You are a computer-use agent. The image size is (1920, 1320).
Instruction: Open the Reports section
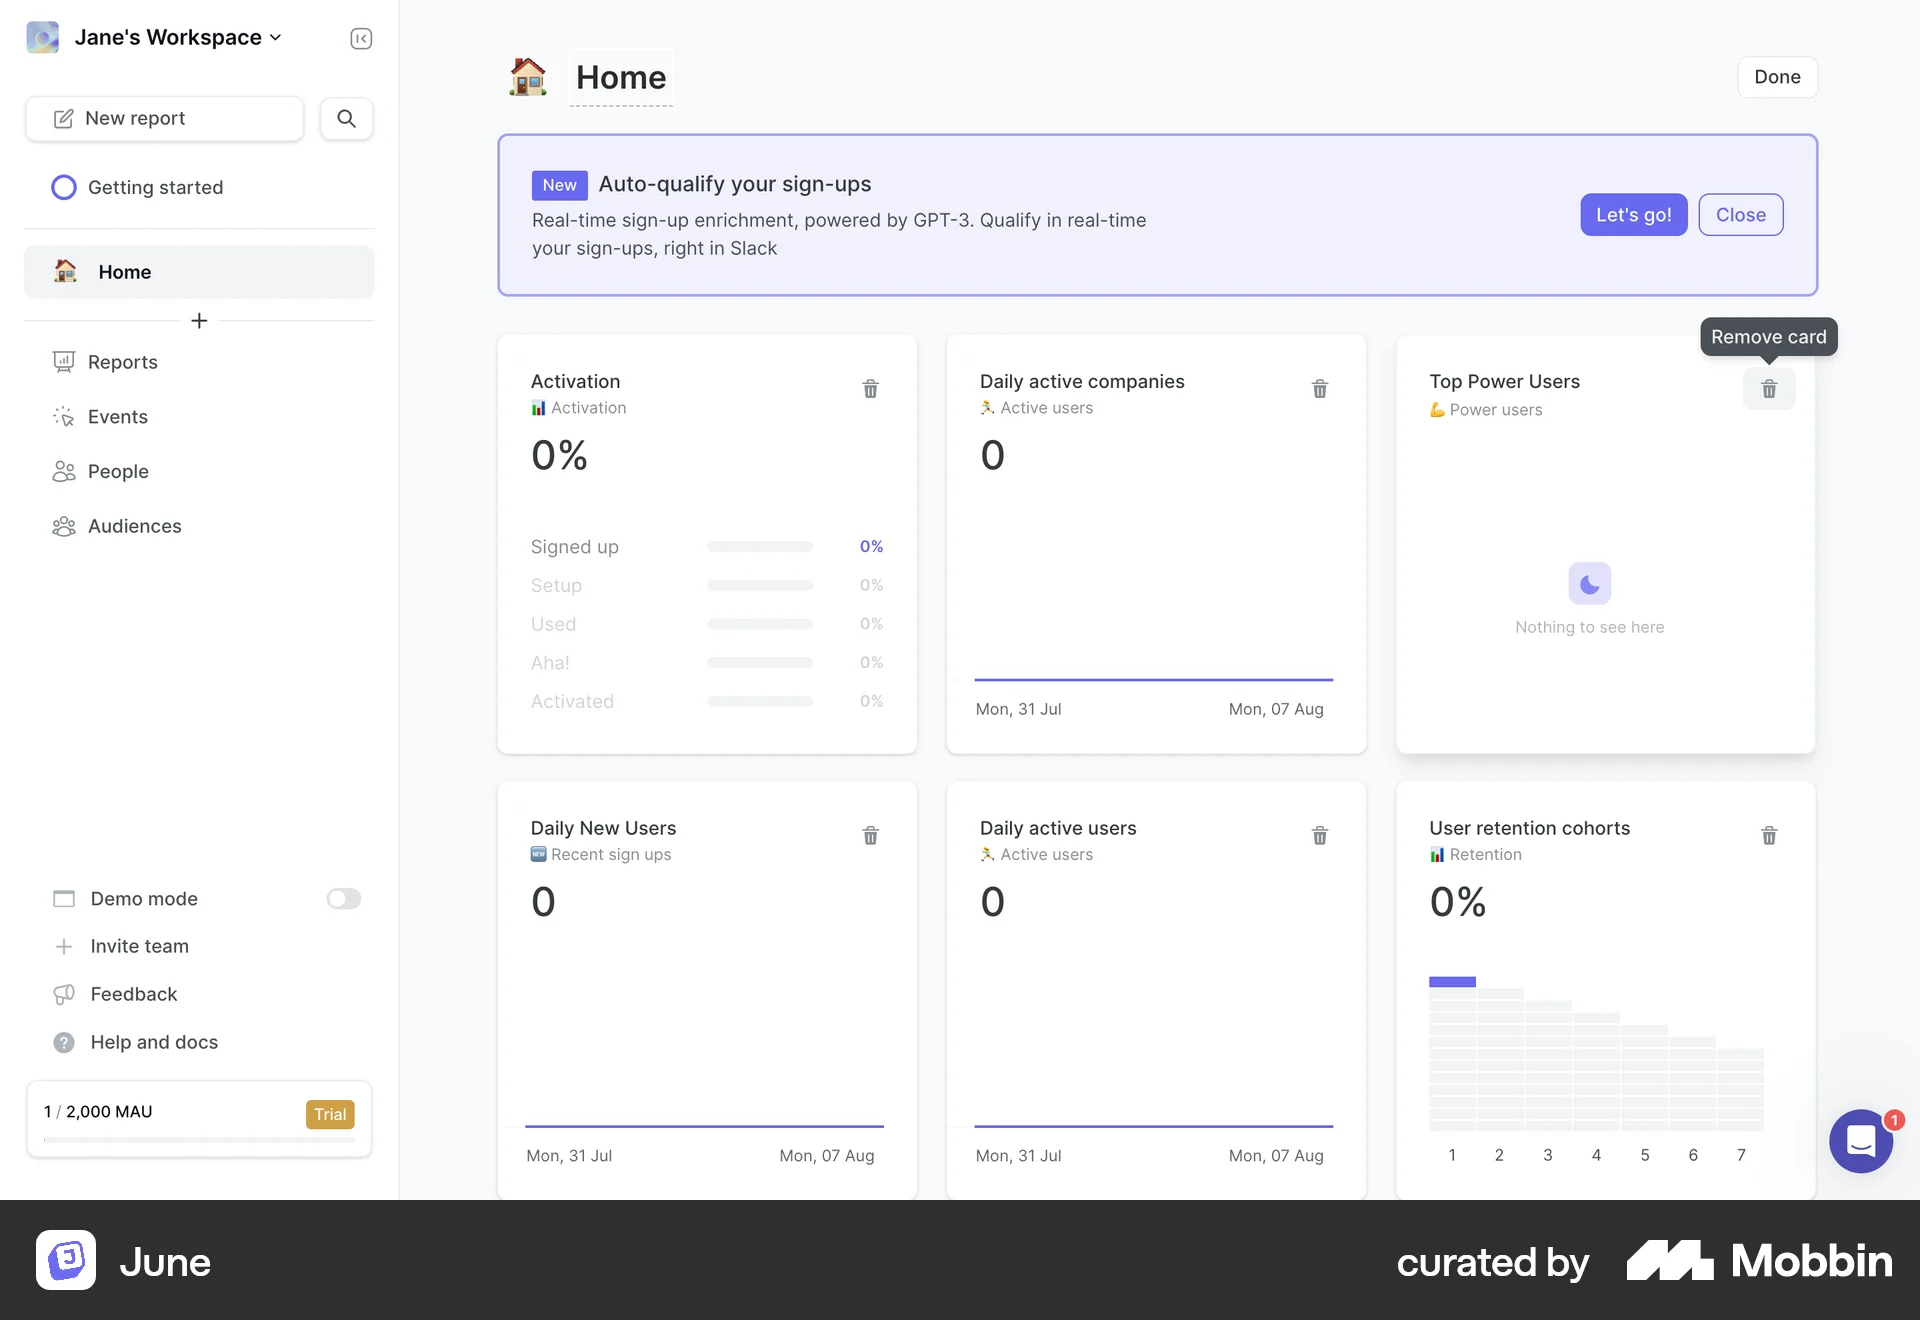pyautogui.click(x=122, y=362)
